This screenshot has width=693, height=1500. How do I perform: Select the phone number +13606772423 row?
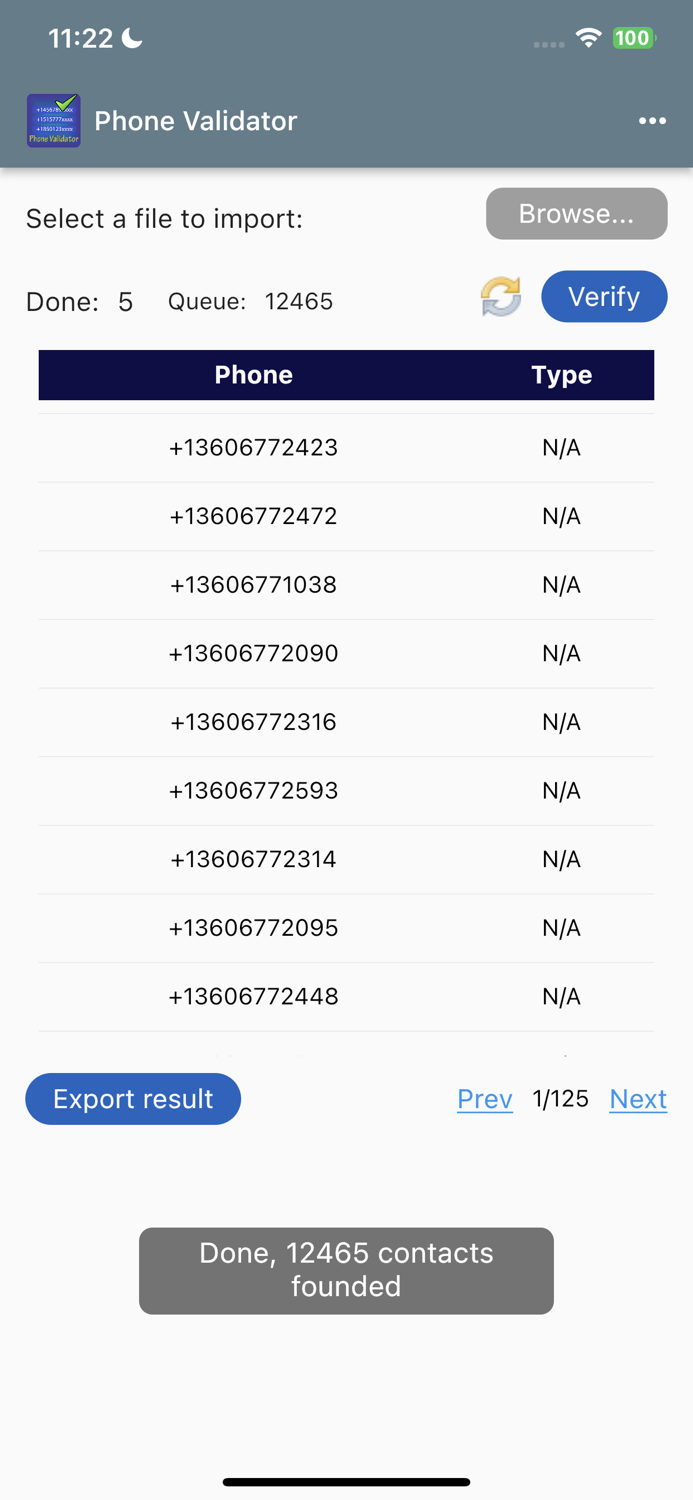pyautogui.click(x=253, y=447)
